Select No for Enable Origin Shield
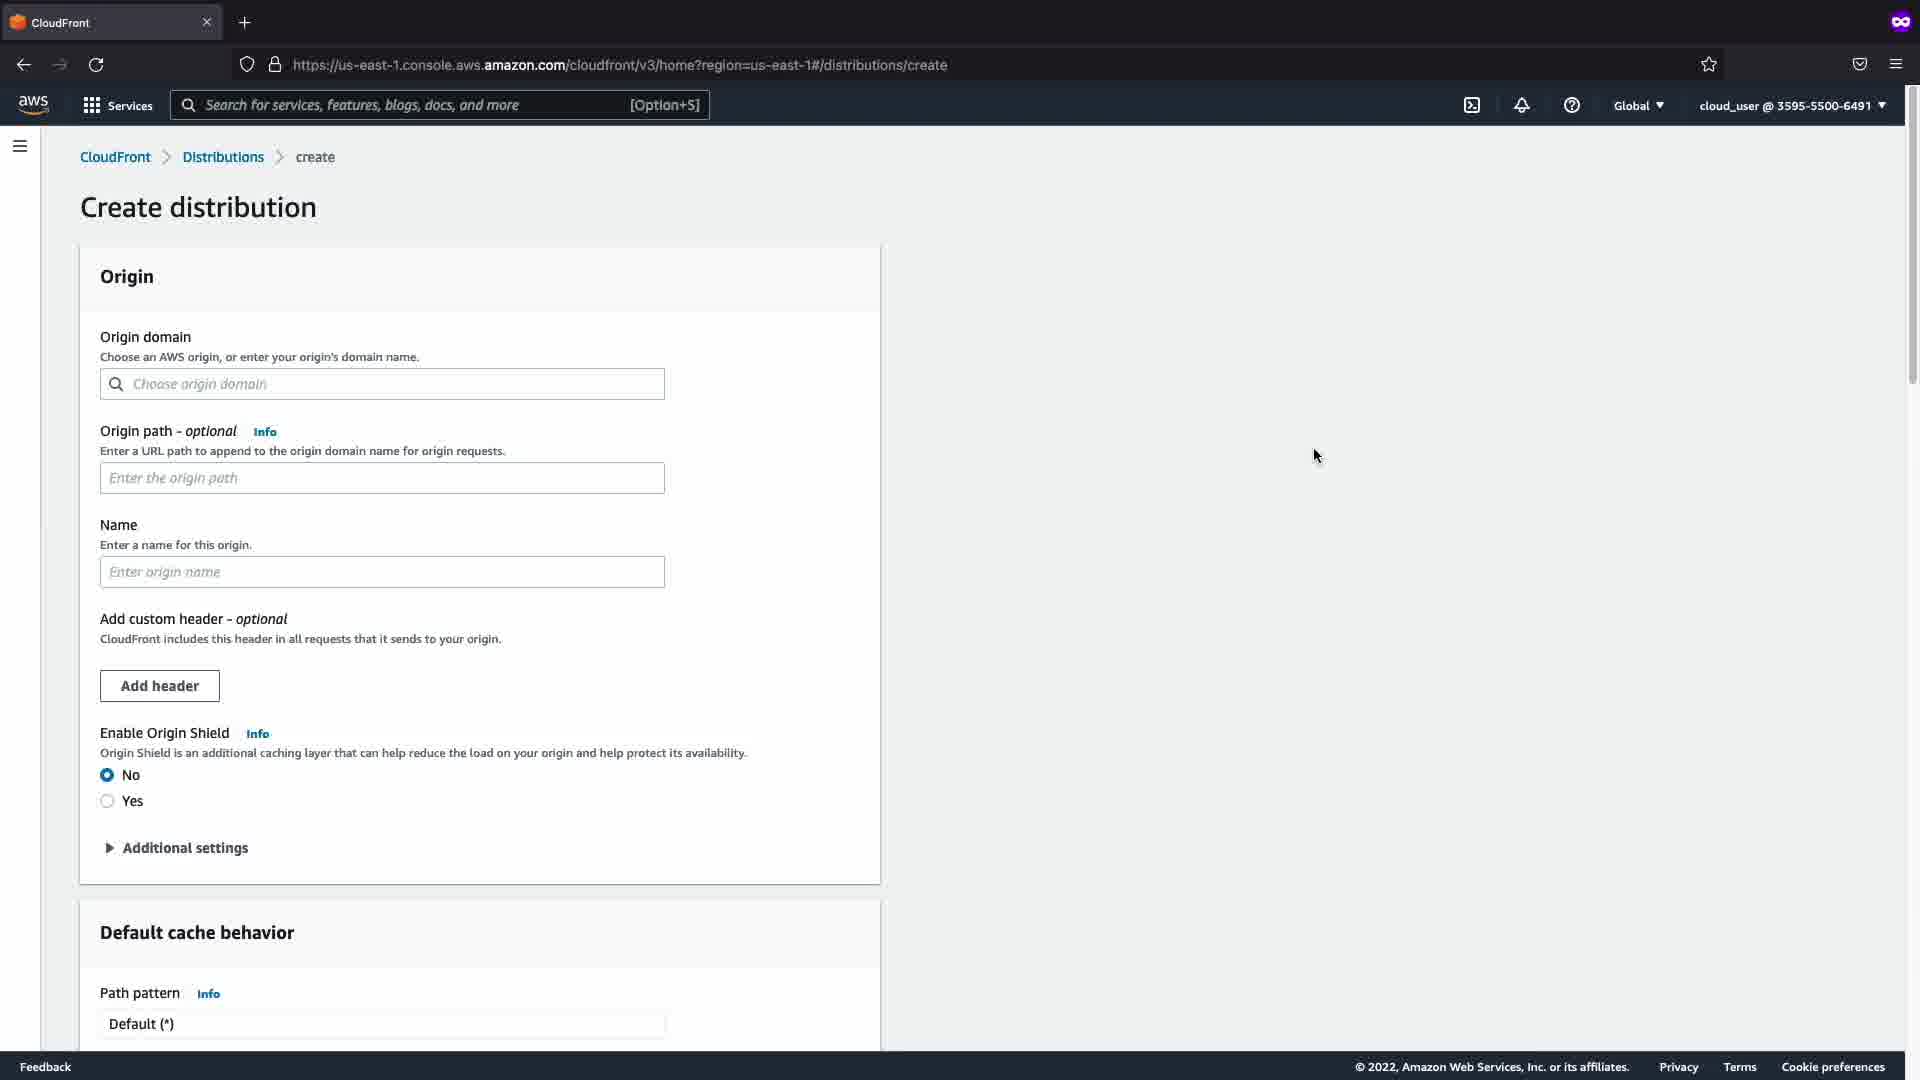Viewport: 1920px width, 1080px height. click(x=107, y=775)
